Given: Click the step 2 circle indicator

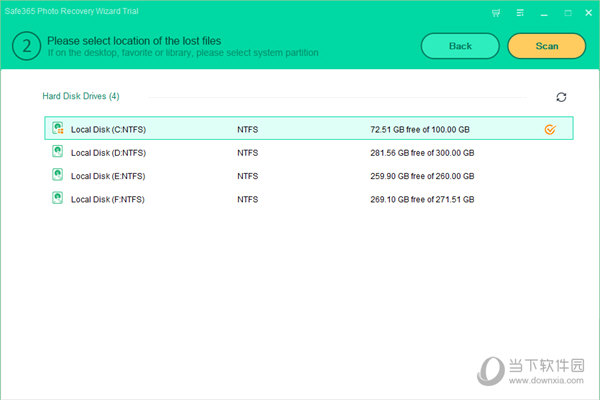Looking at the screenshot, I should pyautogui.click(x=26, y=46).
